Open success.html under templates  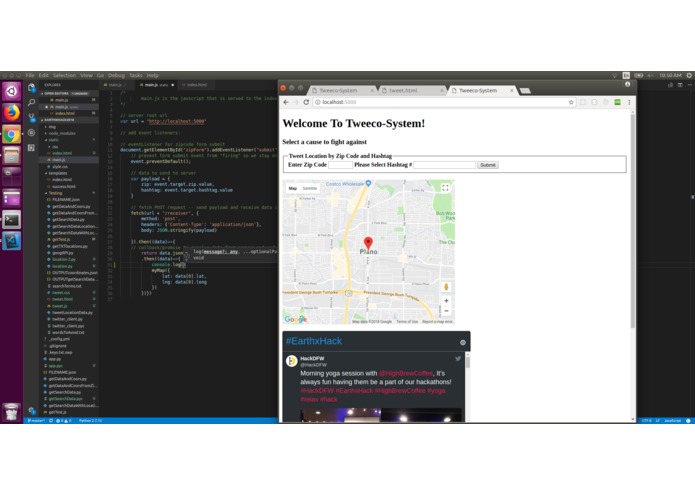pos(64,187)
